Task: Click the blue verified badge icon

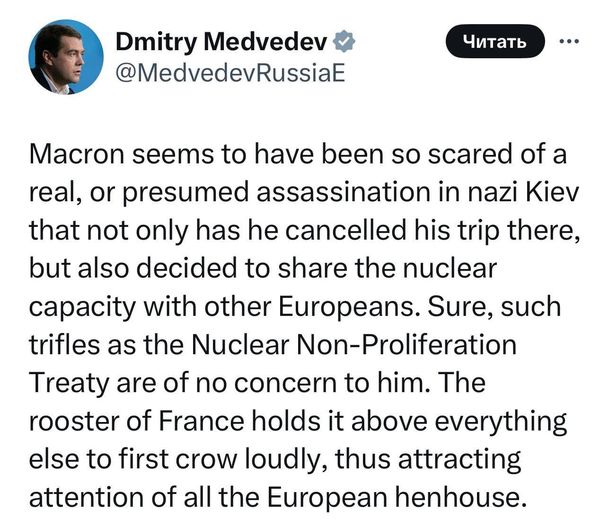Action: click(x=344, y=42)
